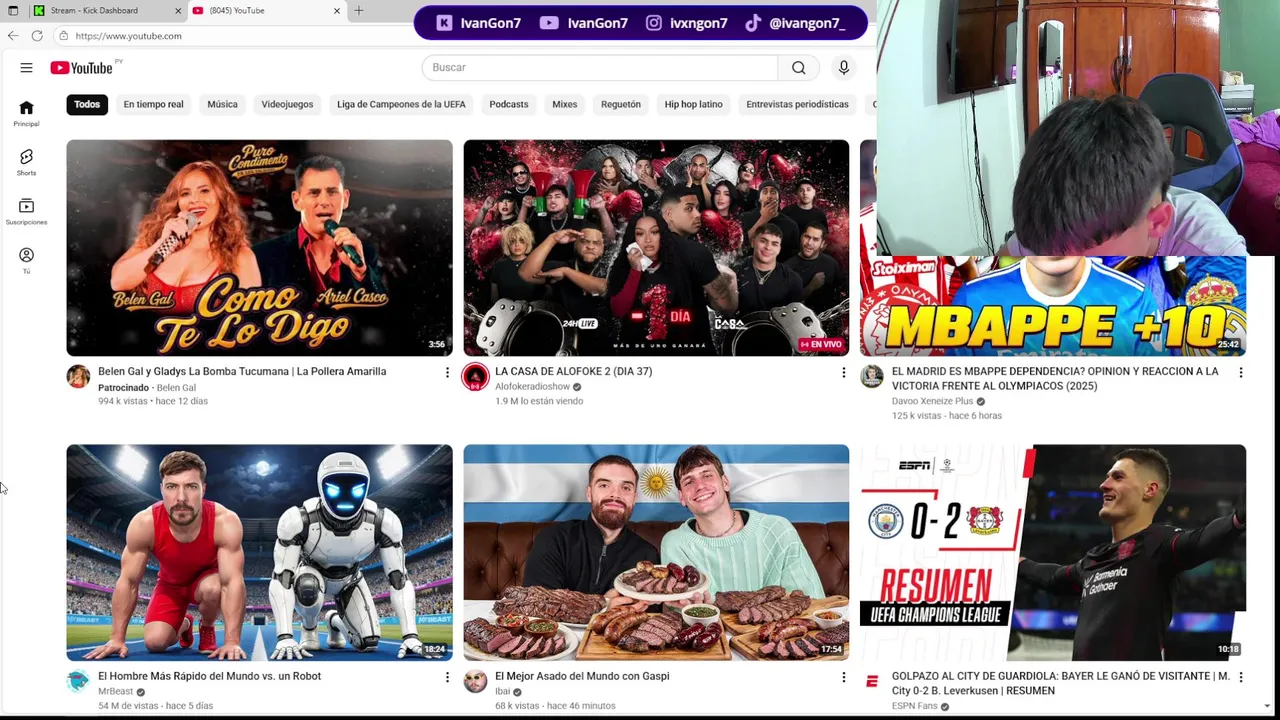This screenshot has width=1280, height=720.
Task: Close the Kick Dashboard tab
Action: [x=178, y=11]
